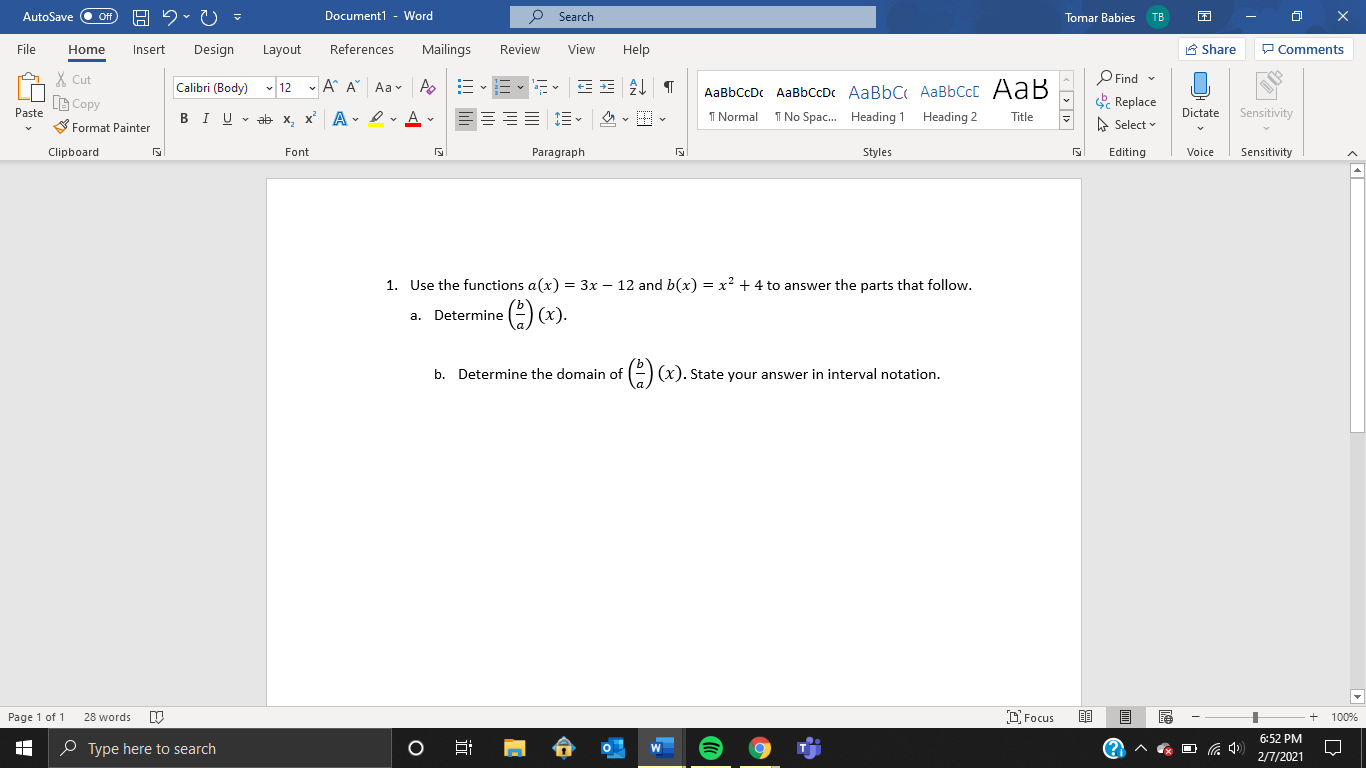
Task: Click Clear All Formatting icon
Action: point(428,88)
